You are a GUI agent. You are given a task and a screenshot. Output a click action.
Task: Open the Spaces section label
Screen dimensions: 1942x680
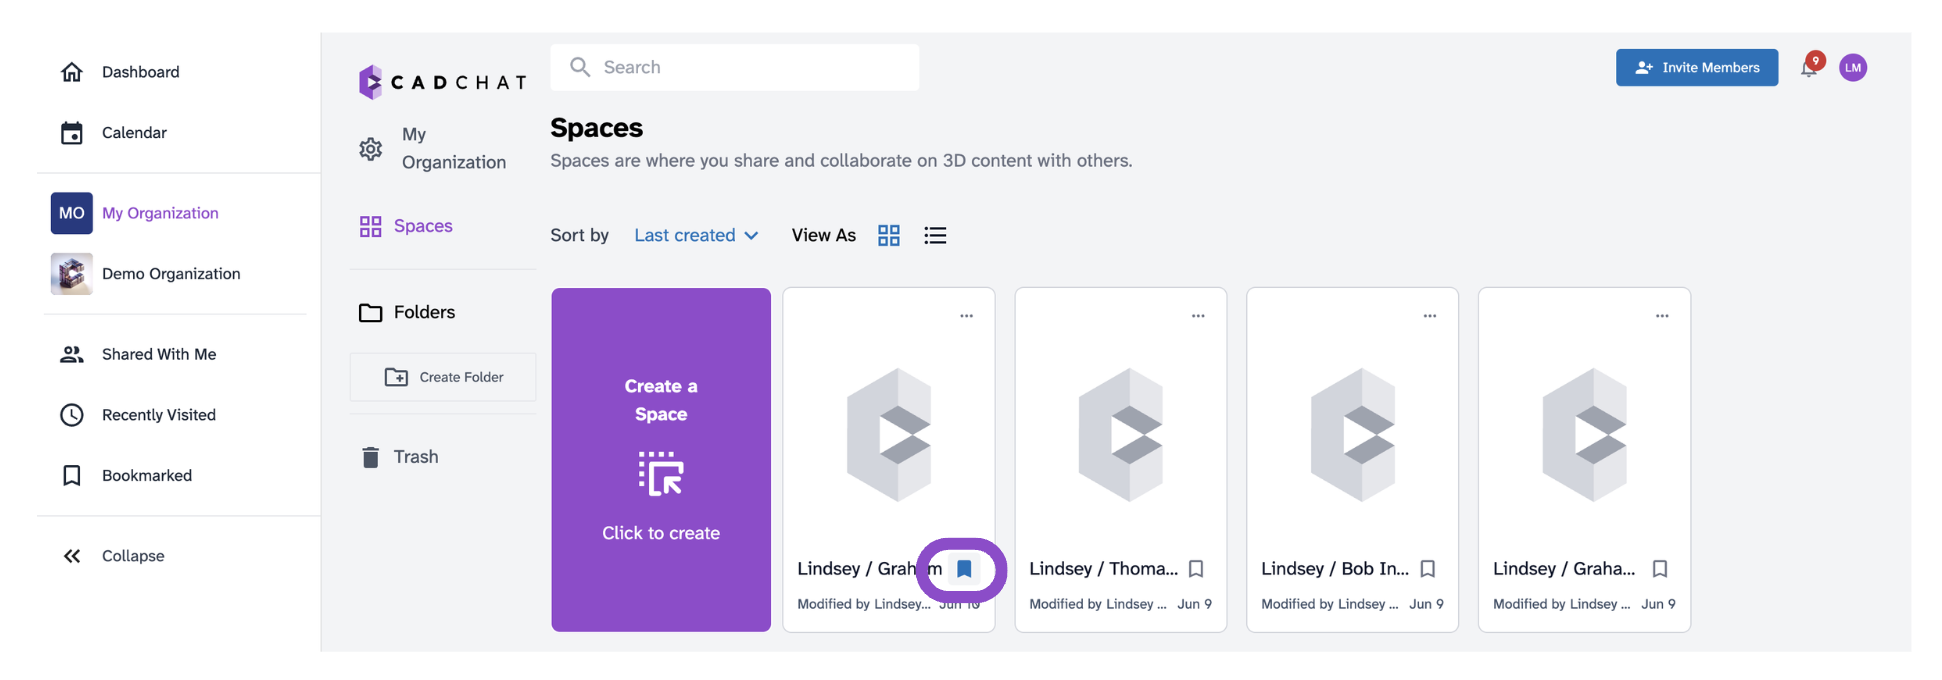(423, 226)
